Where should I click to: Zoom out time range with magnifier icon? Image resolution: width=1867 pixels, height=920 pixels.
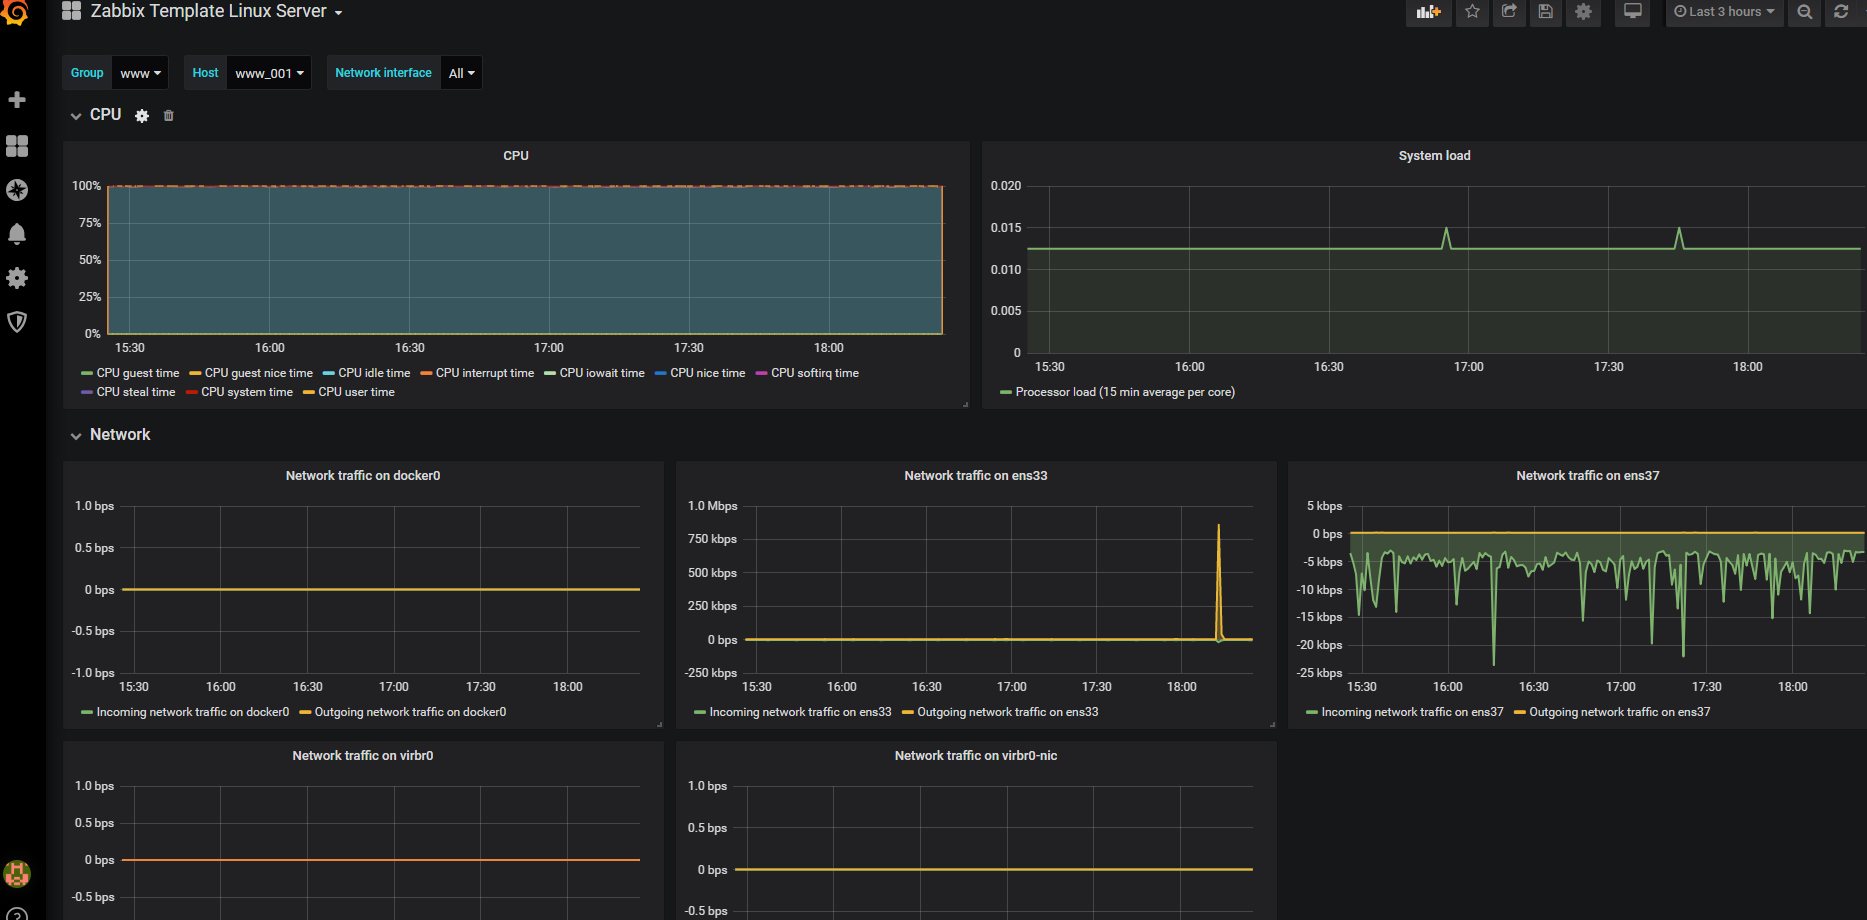click(1804, 12)
